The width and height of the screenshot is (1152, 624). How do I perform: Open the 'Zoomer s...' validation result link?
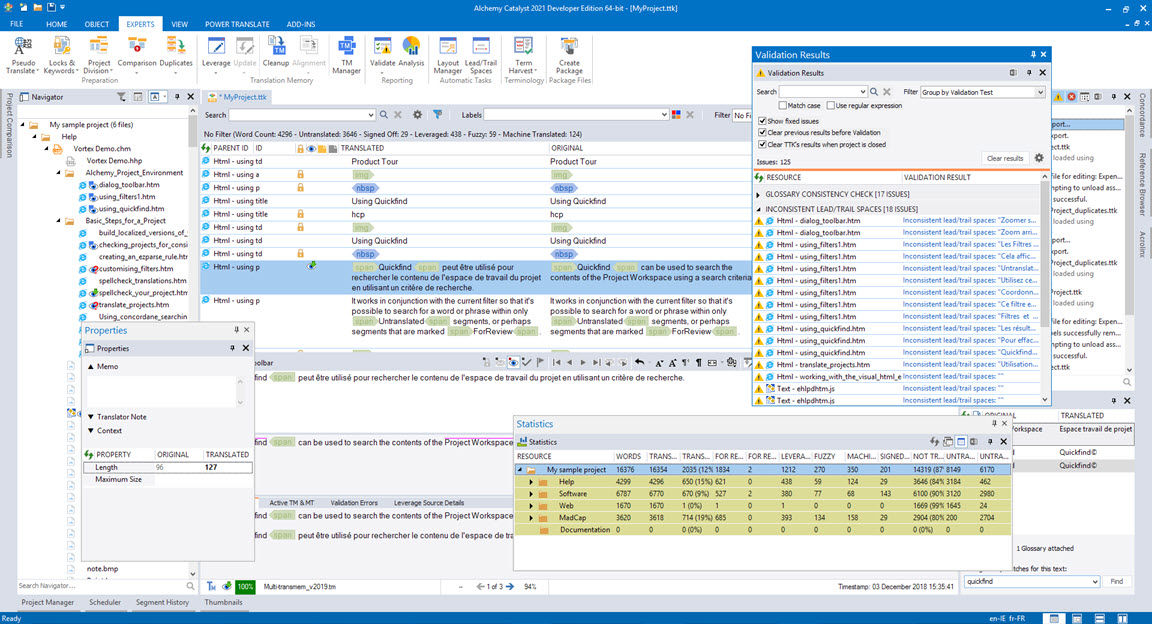pyautogui.click(x=970, y=220)
